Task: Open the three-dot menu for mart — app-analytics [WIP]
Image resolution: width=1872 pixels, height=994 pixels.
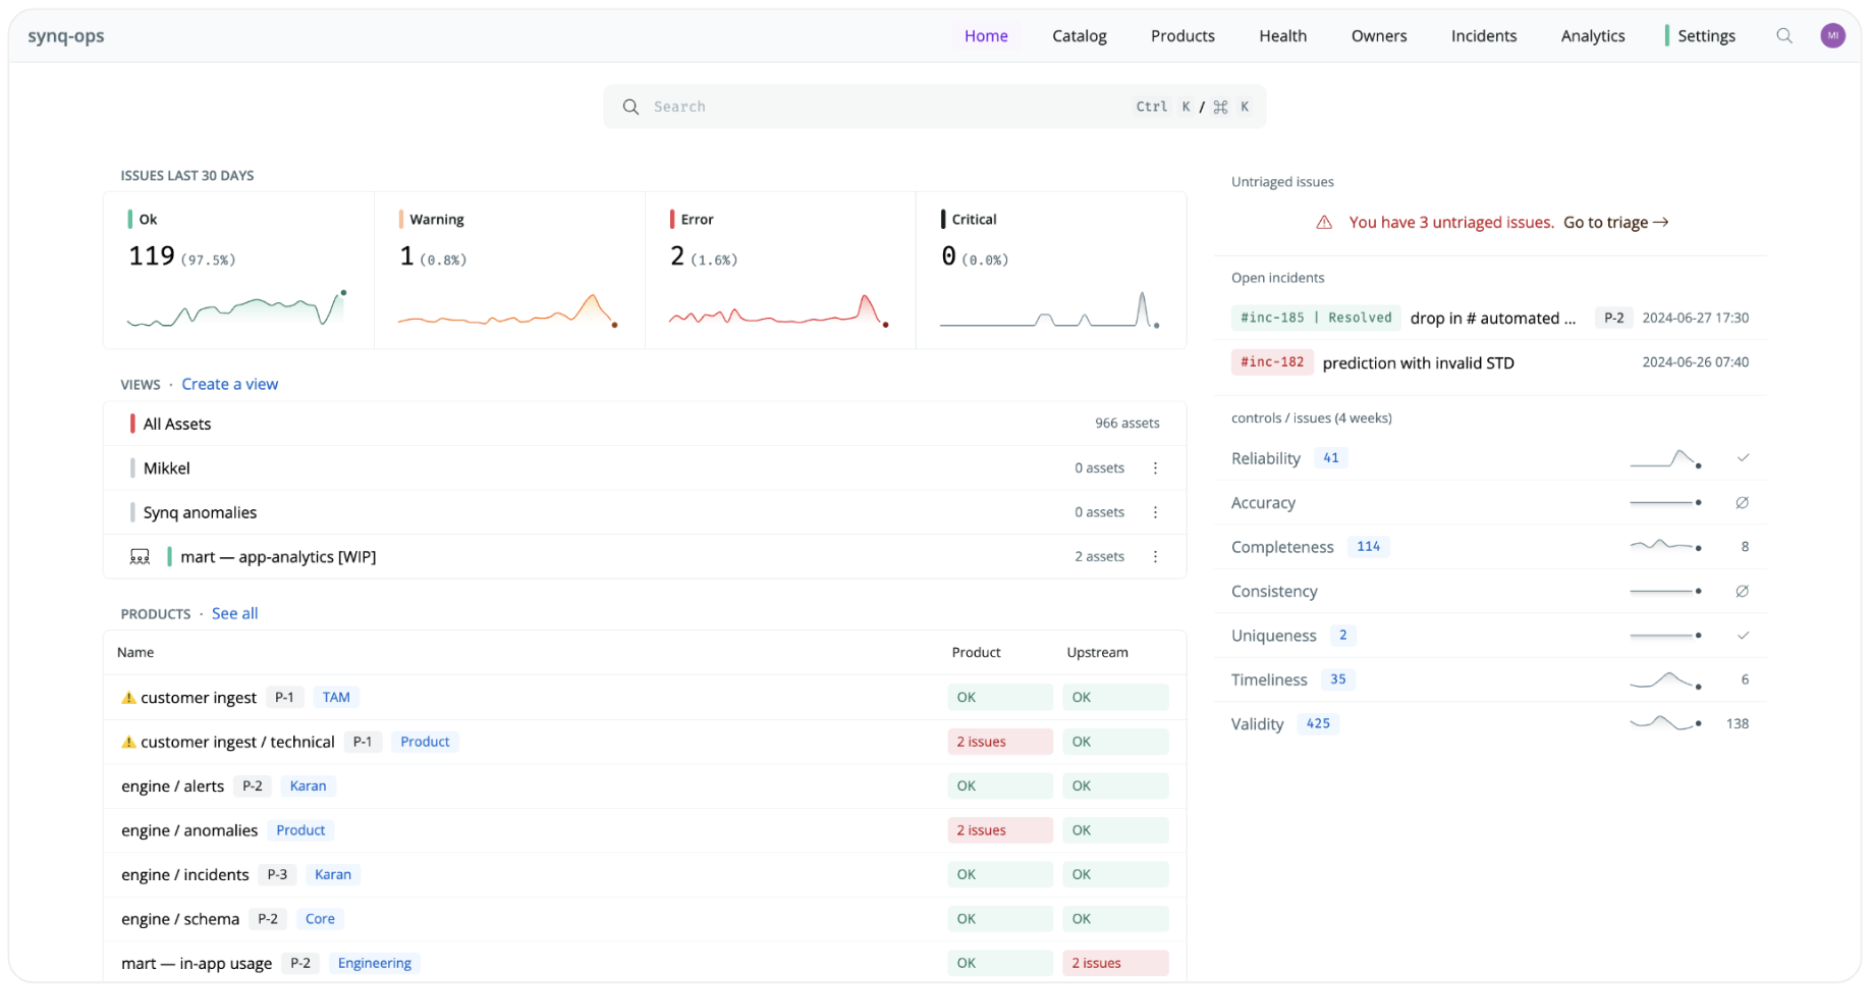Action: [1155, 556]
